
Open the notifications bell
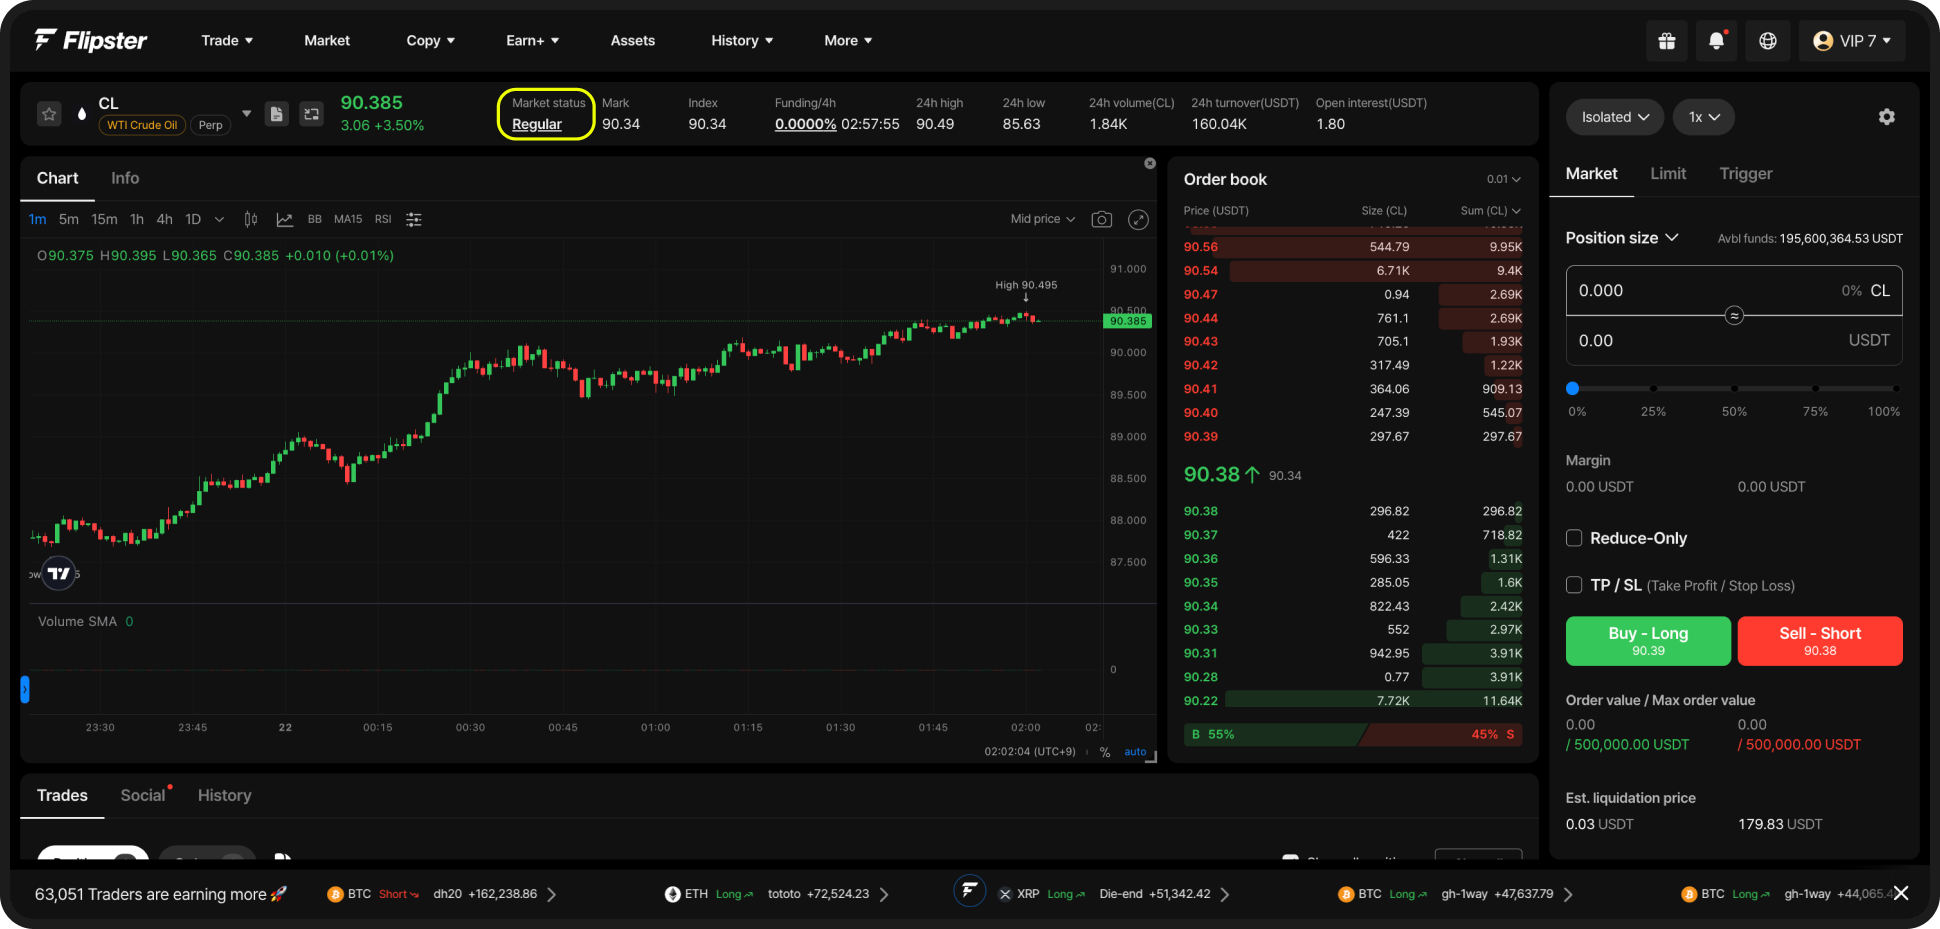pos(1717,41)
